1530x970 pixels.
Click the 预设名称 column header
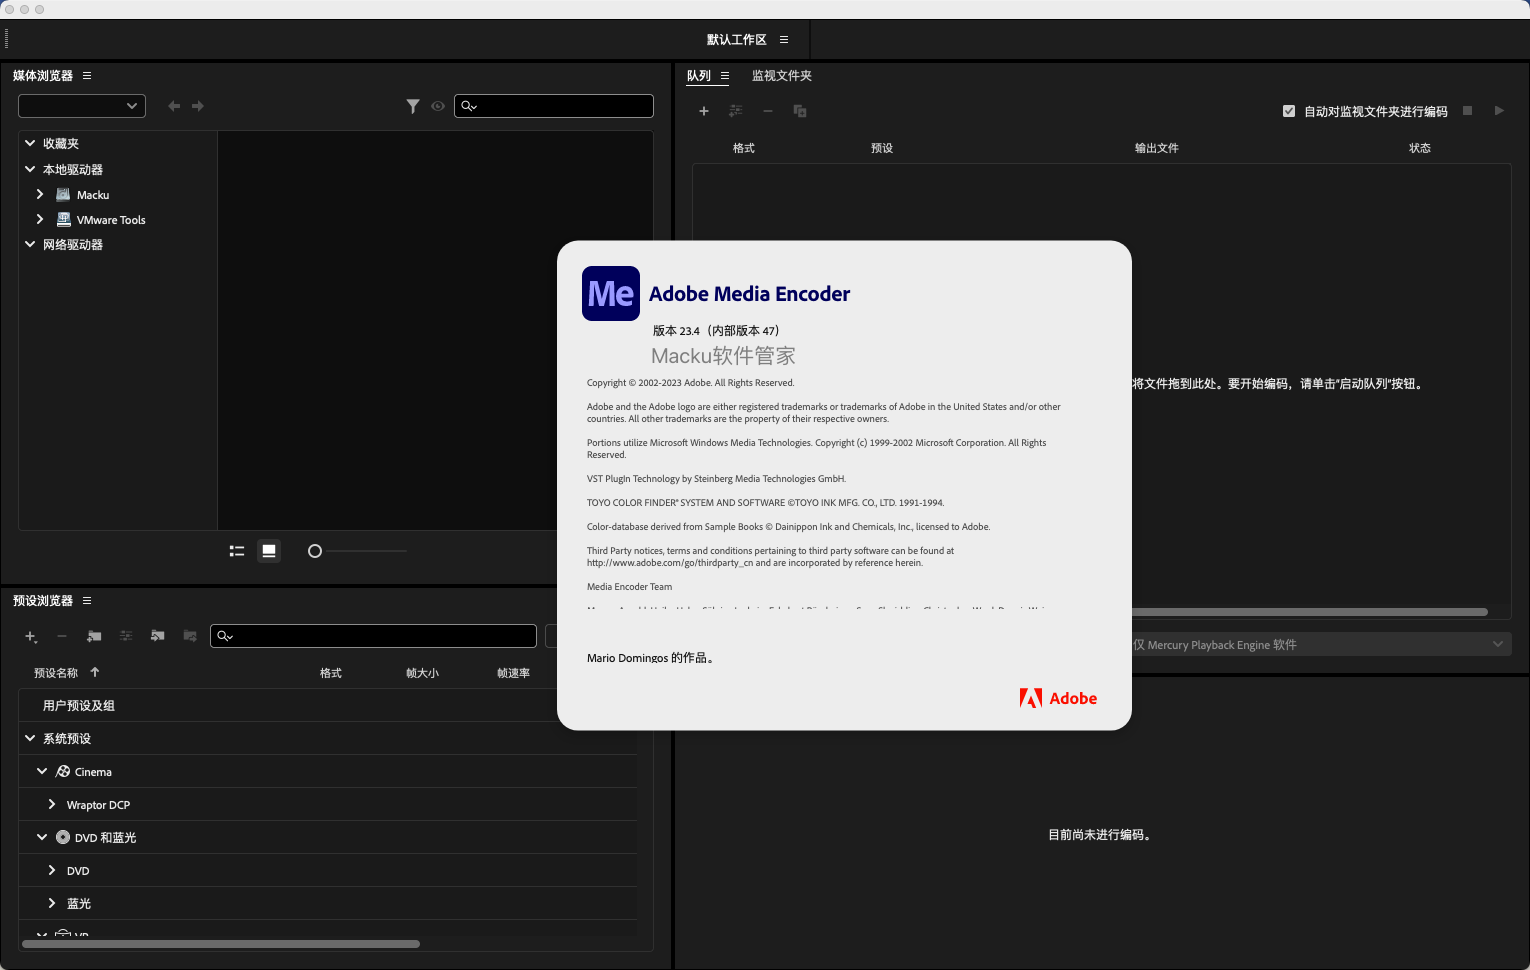pyautogui.click(x=56, y=673)
